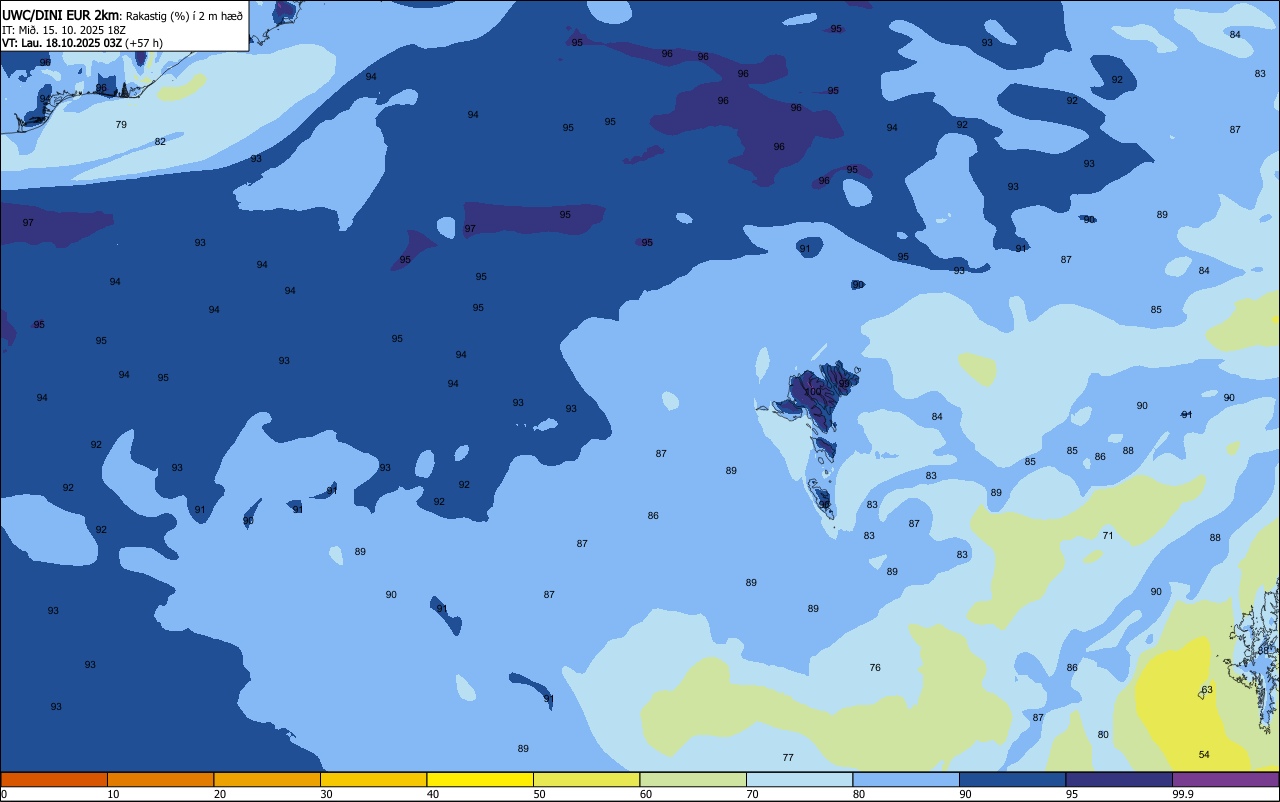Screen dimensions: 1280x802
Task: Click the 50–60 pale yellow legend swatch
Action: 586,779
